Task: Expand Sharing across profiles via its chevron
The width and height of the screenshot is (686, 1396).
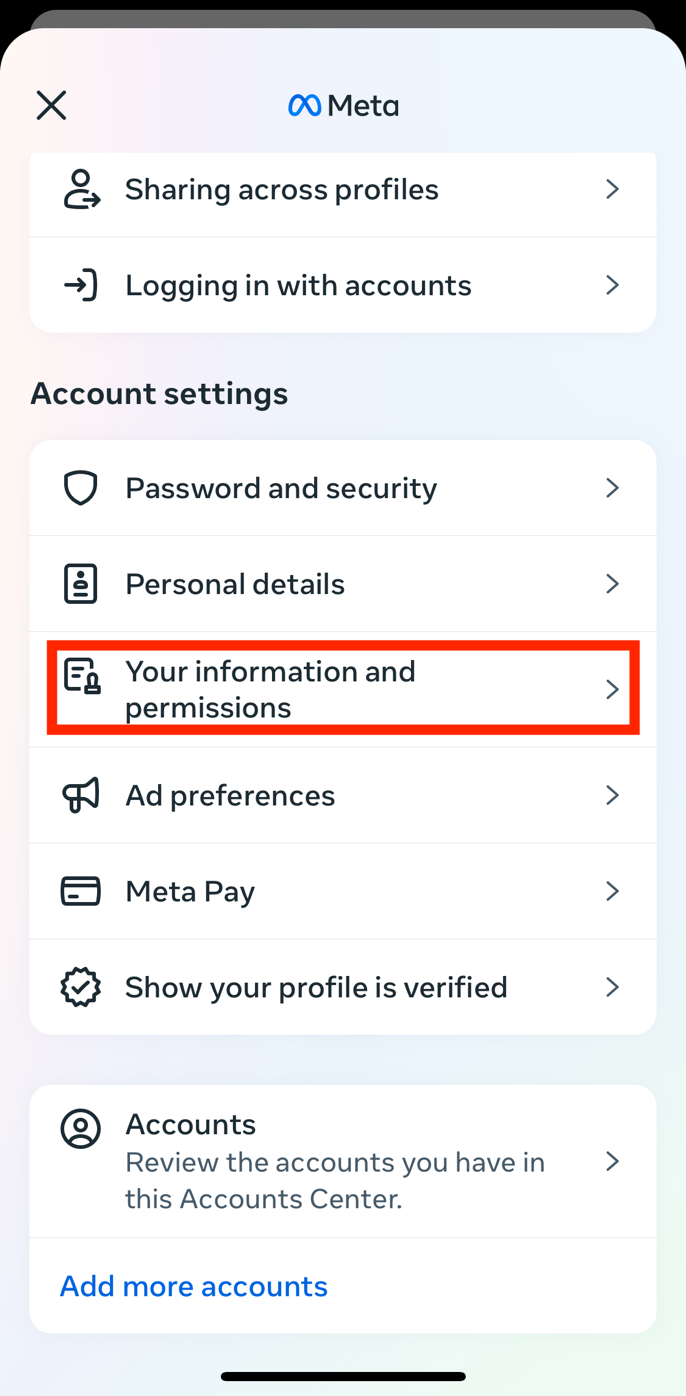Action: [x=612, y=189]
